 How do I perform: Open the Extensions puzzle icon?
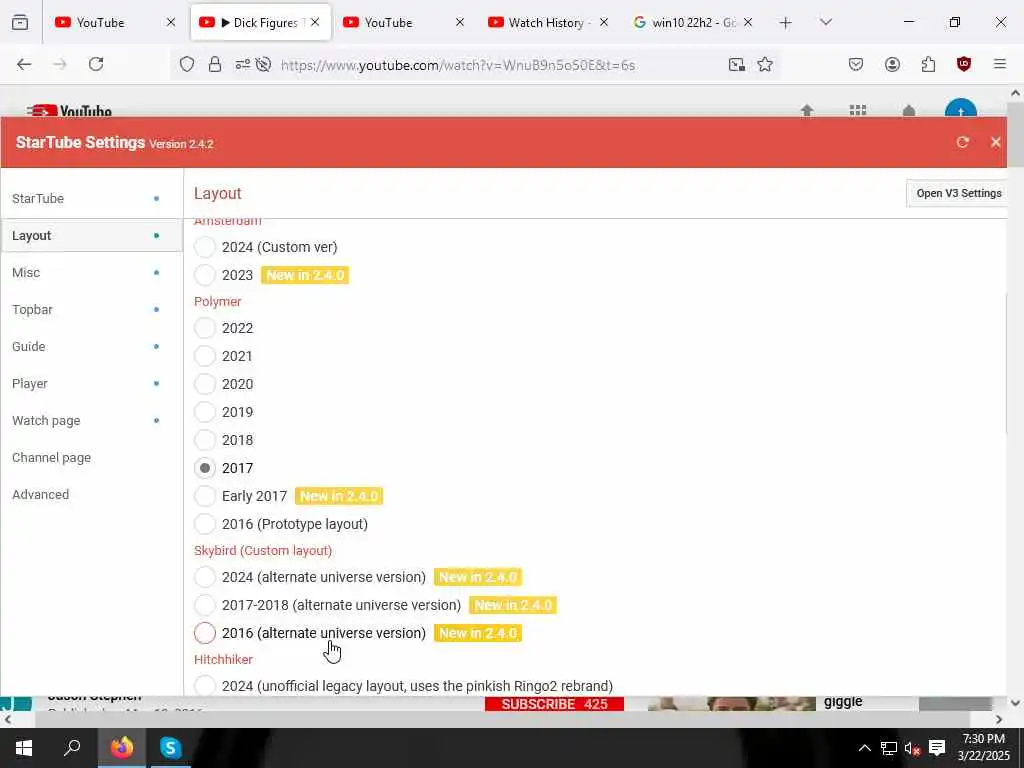pyautogui.click(x=928, y=64)
